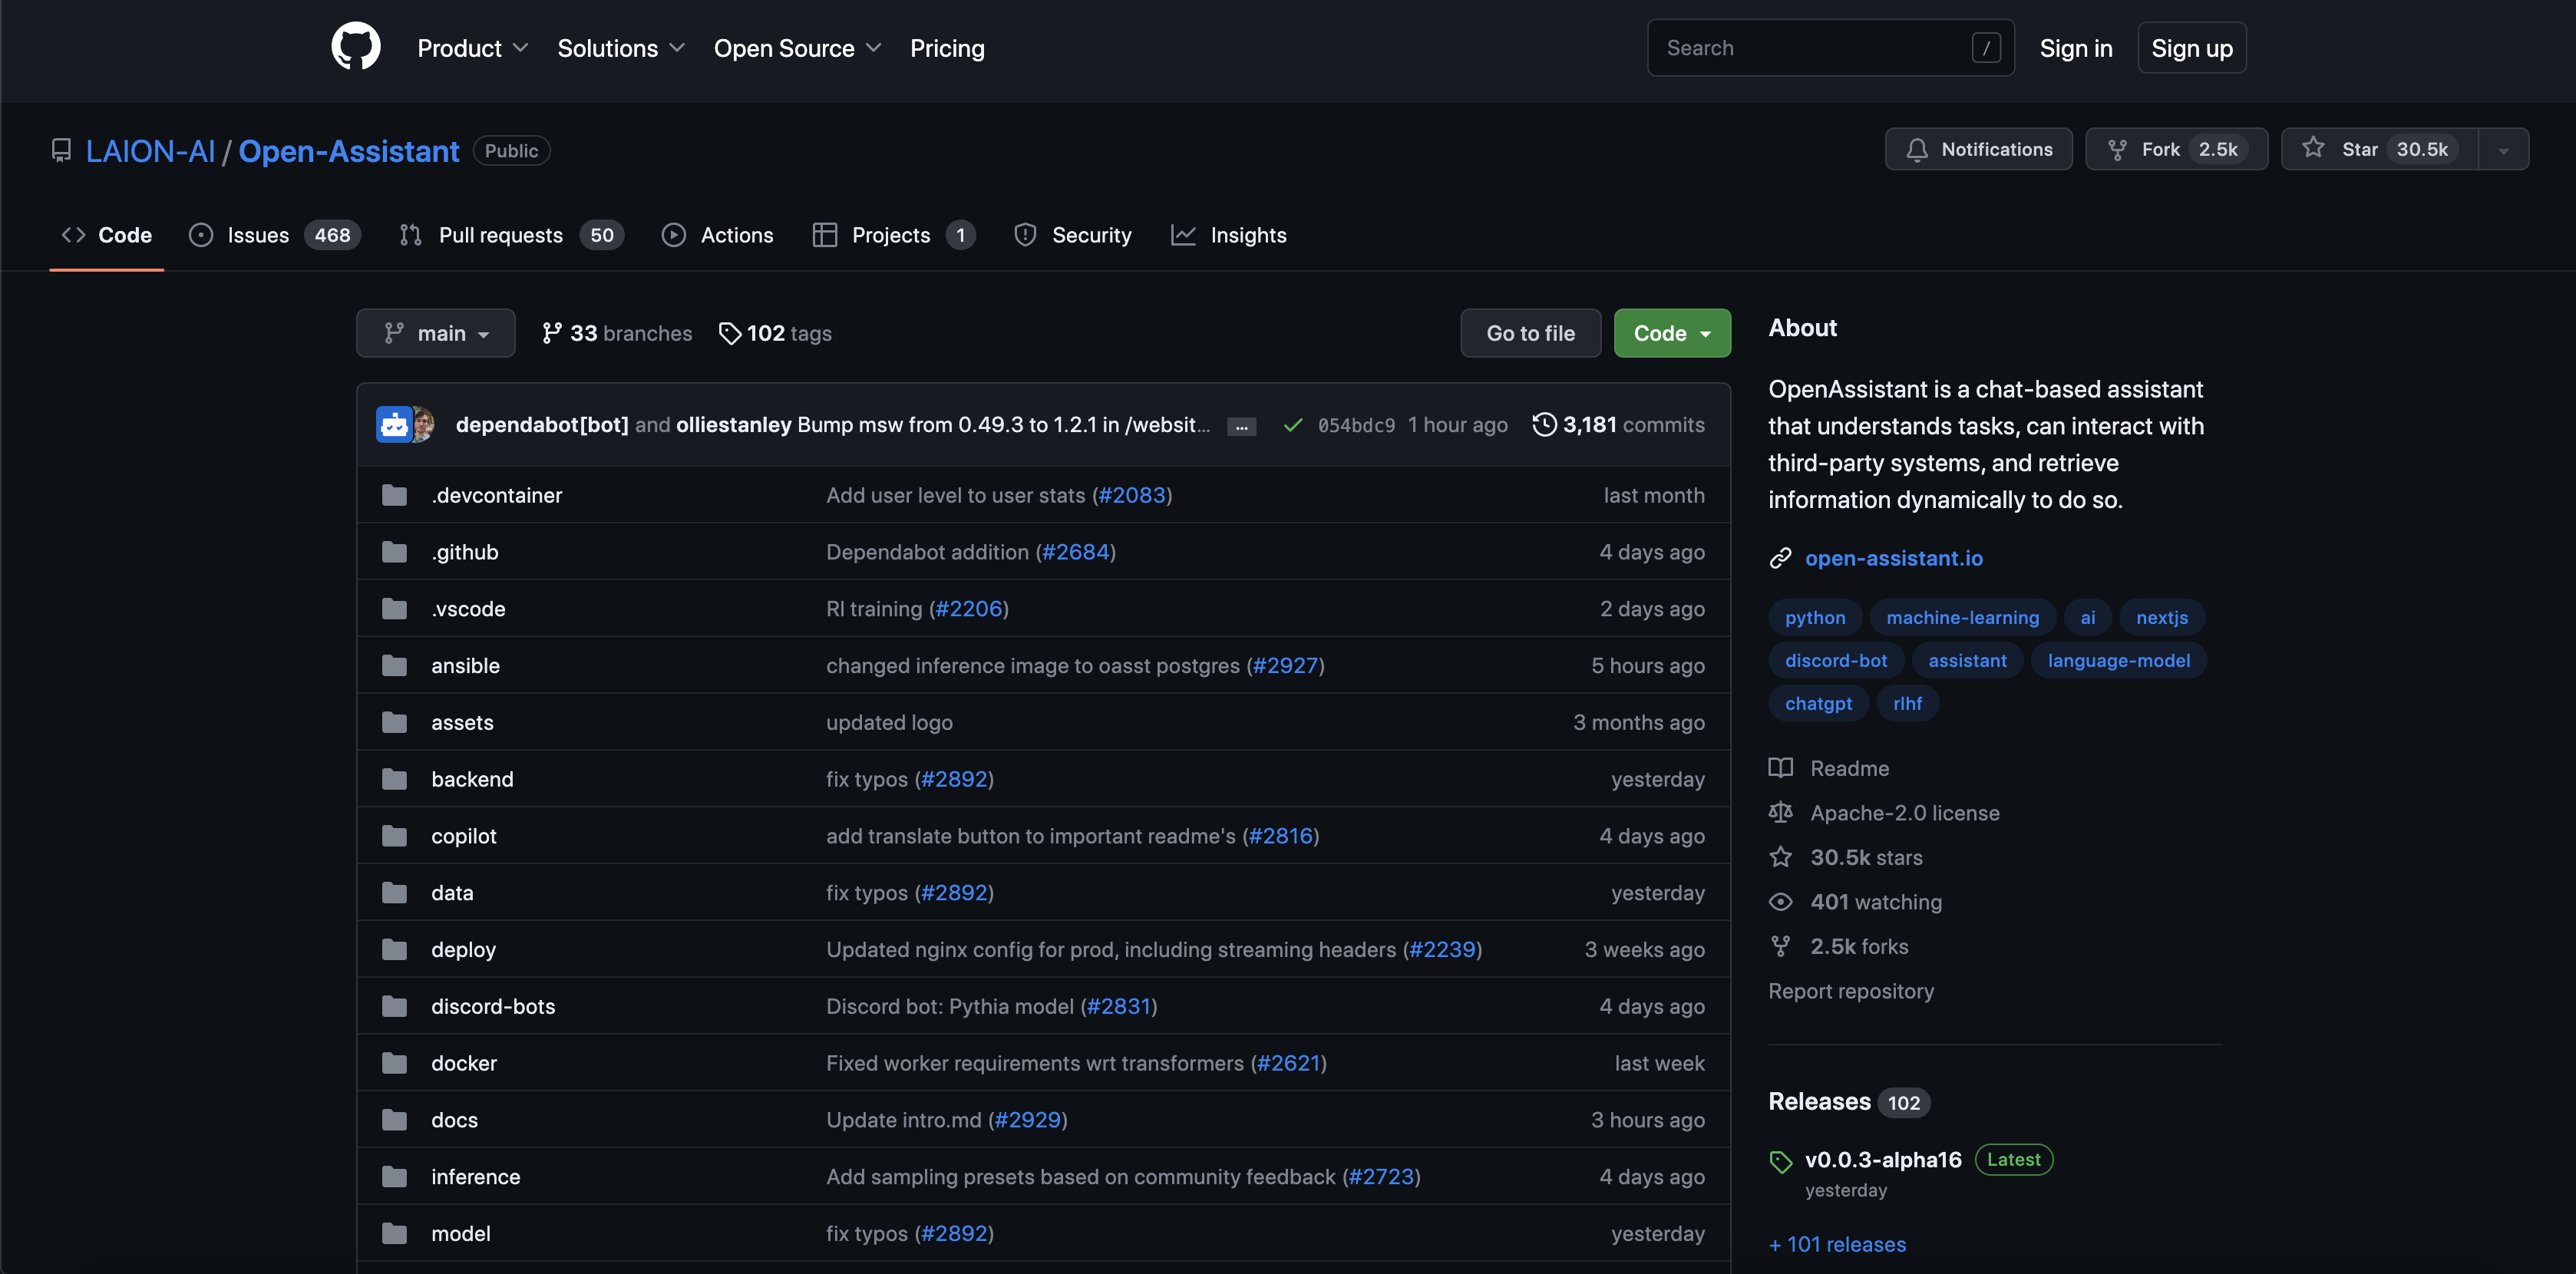
Task: Click the Report repository link
Action: tap(1851, 991)
